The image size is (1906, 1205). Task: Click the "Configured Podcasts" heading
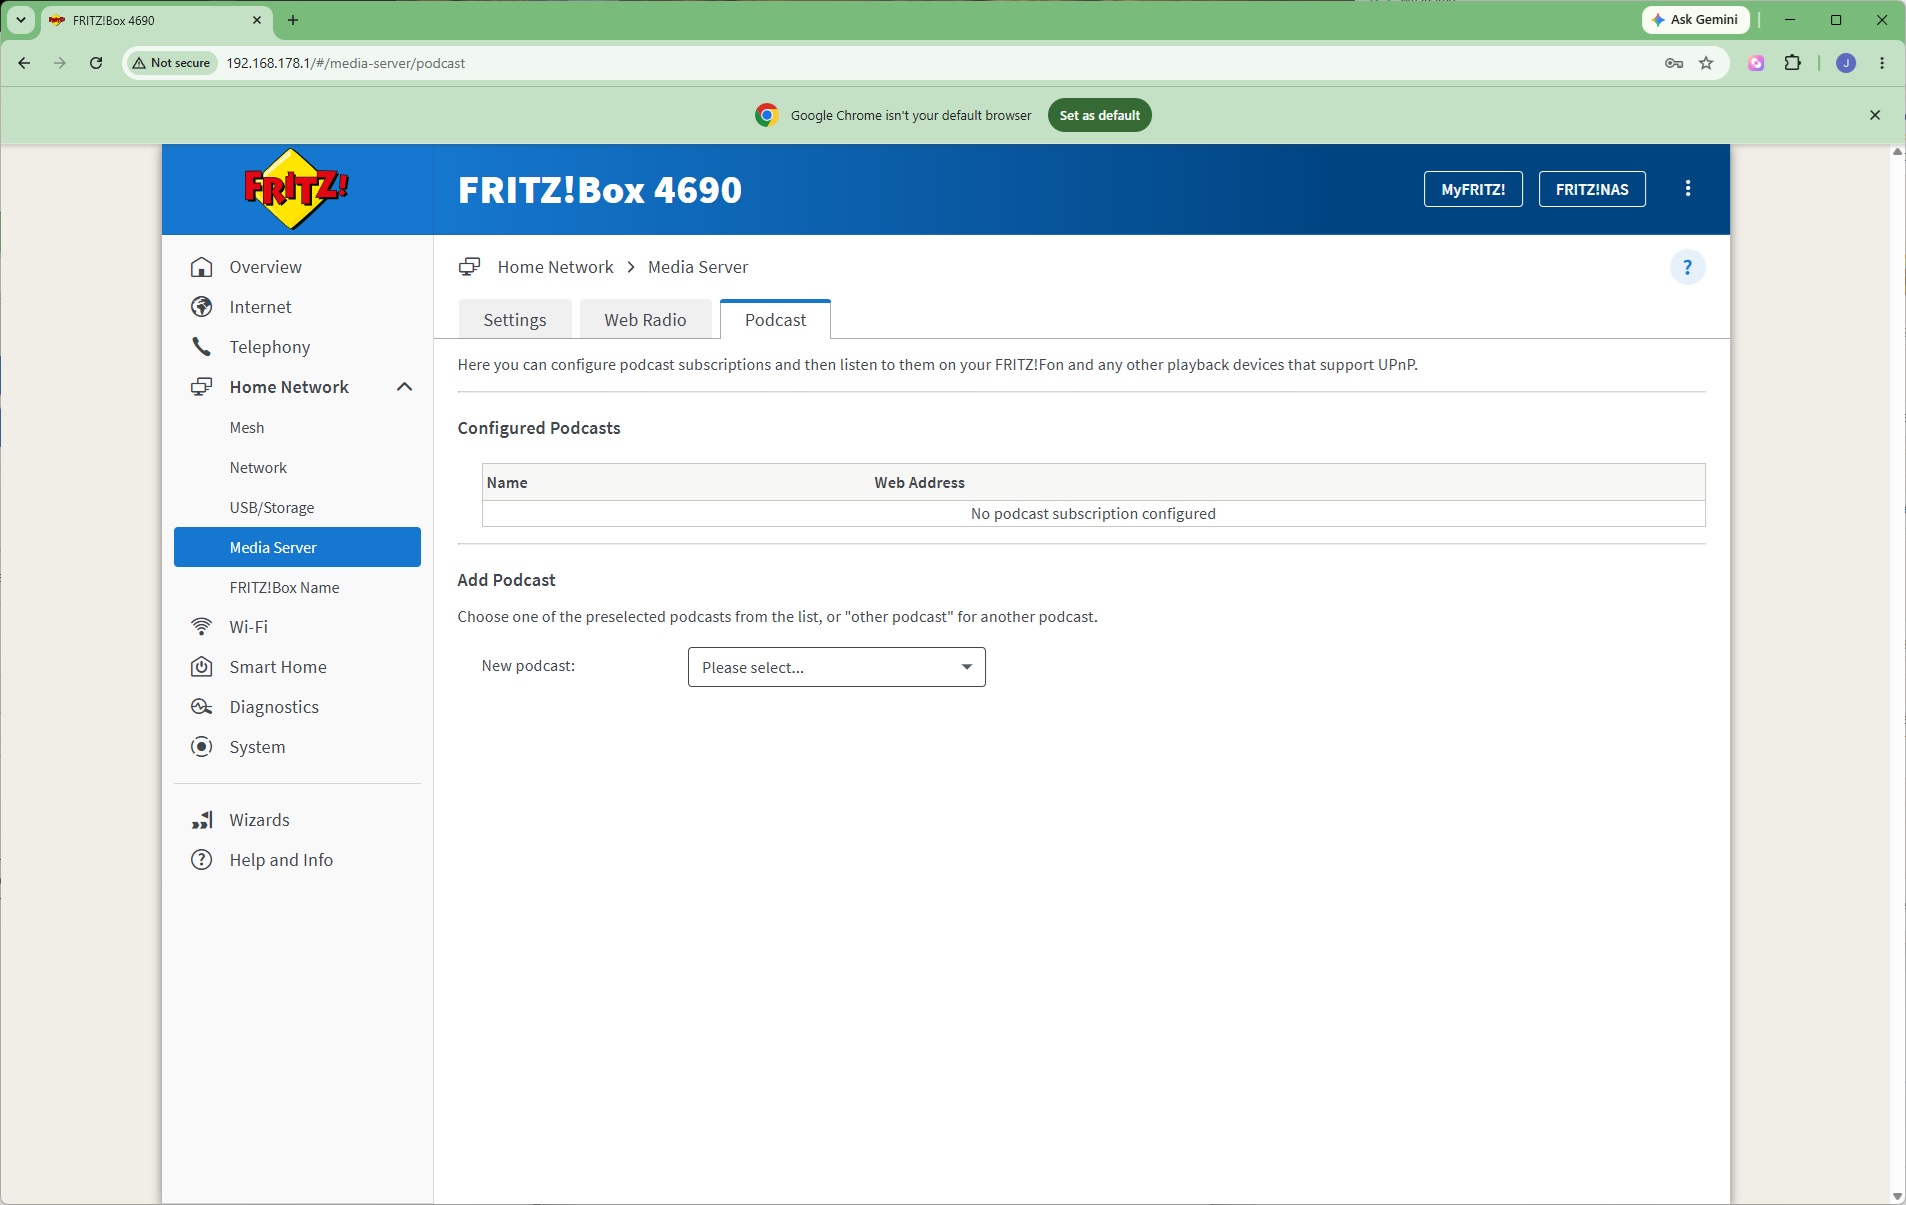(x=539, y=428)
